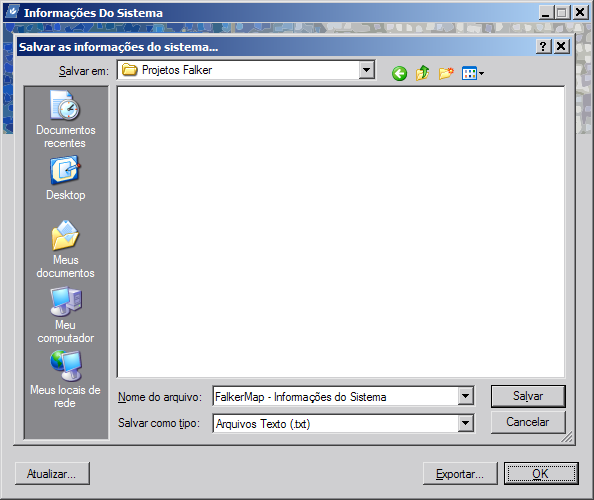Select Meu computador in places bar

point(66,315)
